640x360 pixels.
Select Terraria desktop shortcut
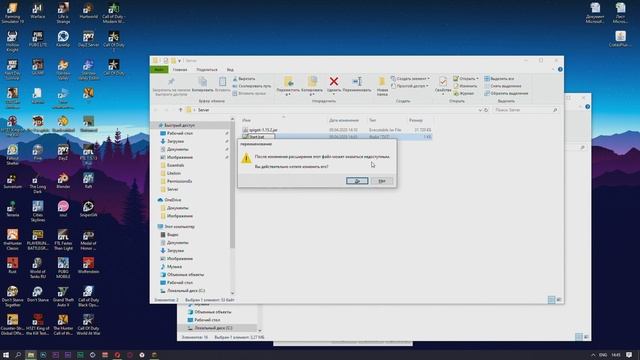pos(12,209)
